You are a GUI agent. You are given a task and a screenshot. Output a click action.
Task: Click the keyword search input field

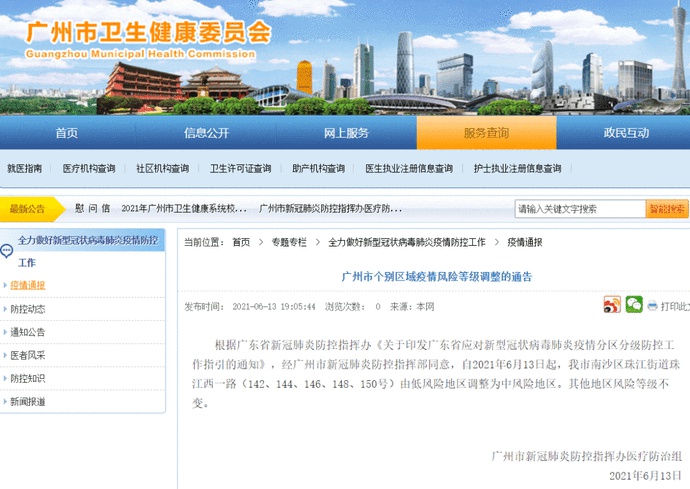point(580,209)
